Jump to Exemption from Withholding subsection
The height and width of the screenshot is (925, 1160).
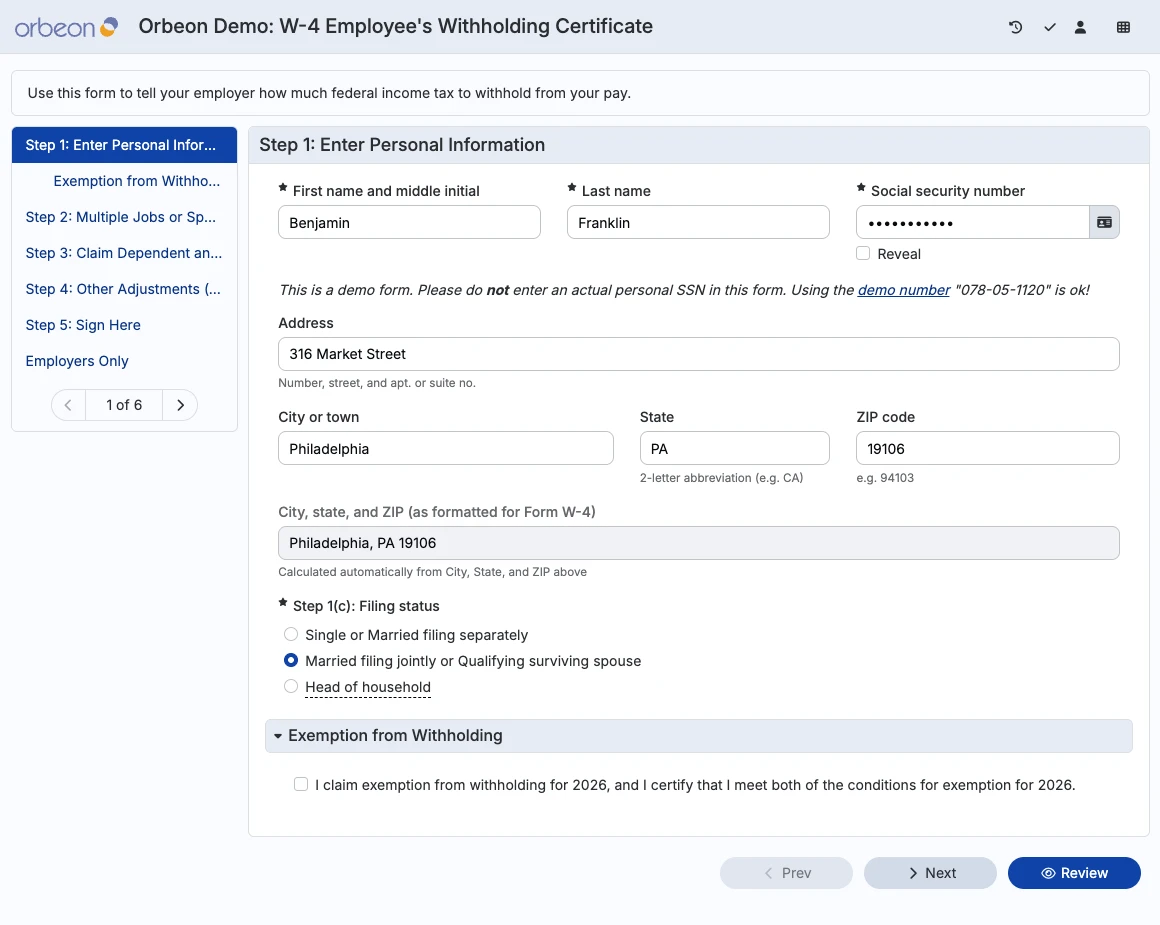137,181
